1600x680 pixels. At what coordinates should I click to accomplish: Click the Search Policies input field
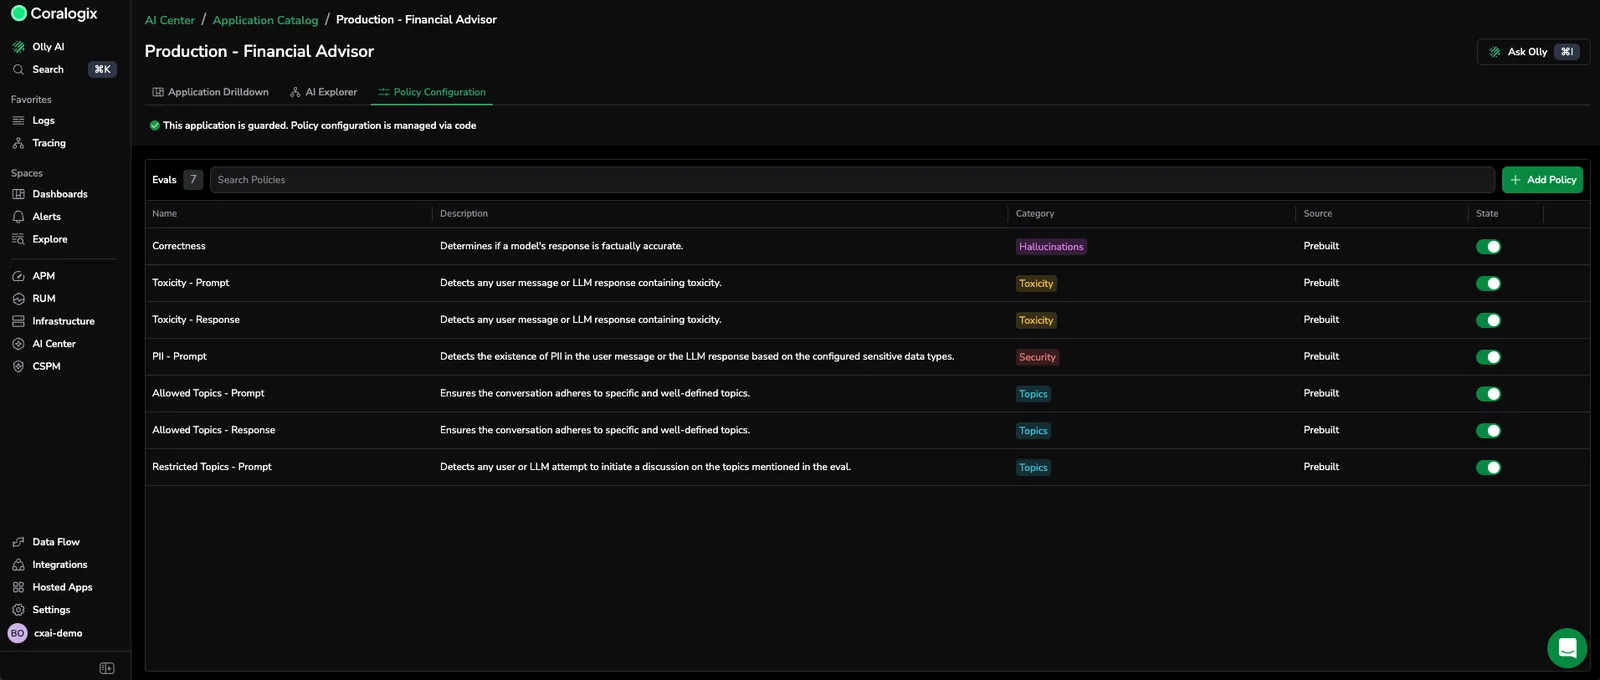[852, 180]
